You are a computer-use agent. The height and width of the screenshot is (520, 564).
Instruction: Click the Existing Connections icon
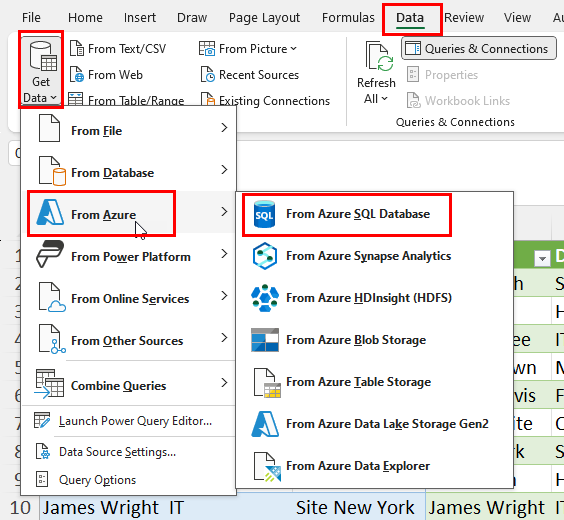pyautogui.click(x=208, y=99)
